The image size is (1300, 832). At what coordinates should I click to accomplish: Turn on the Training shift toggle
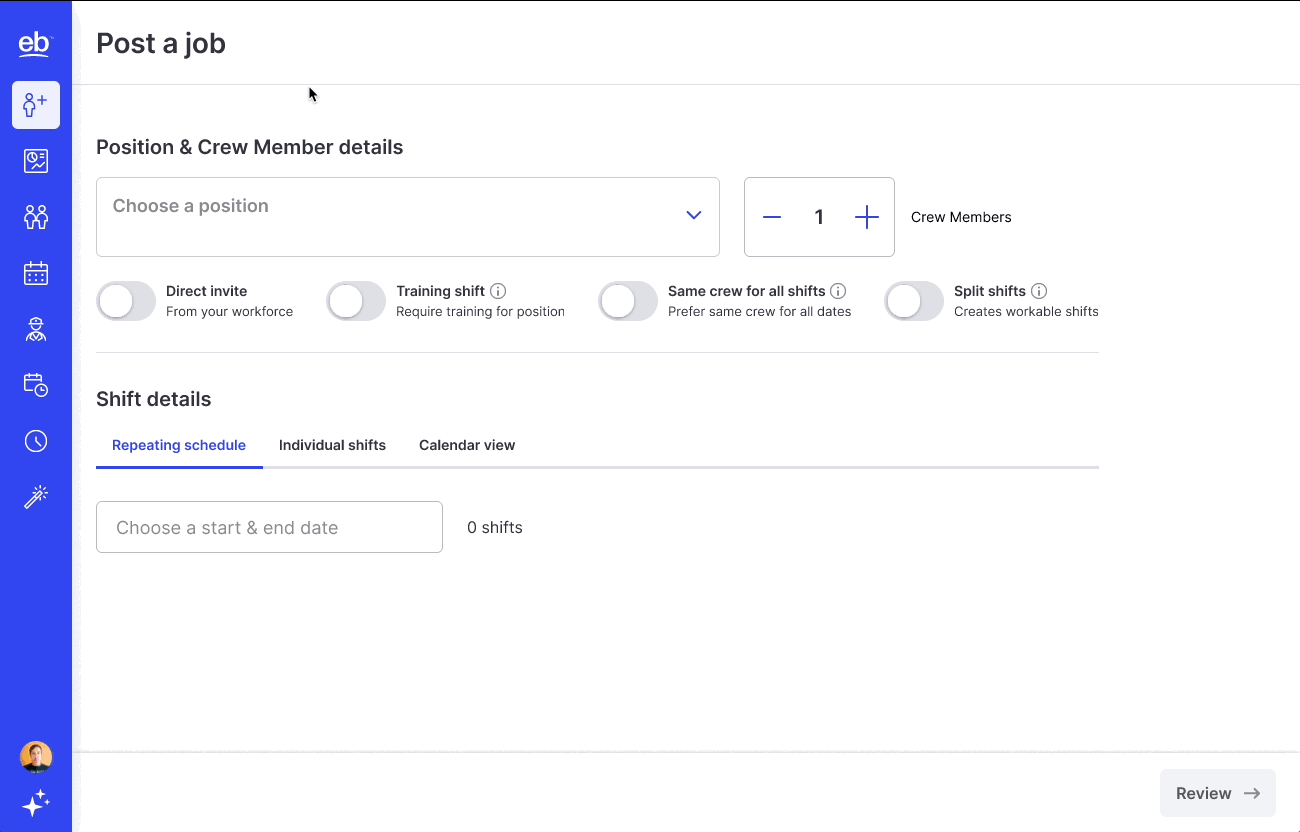(356, 301)
